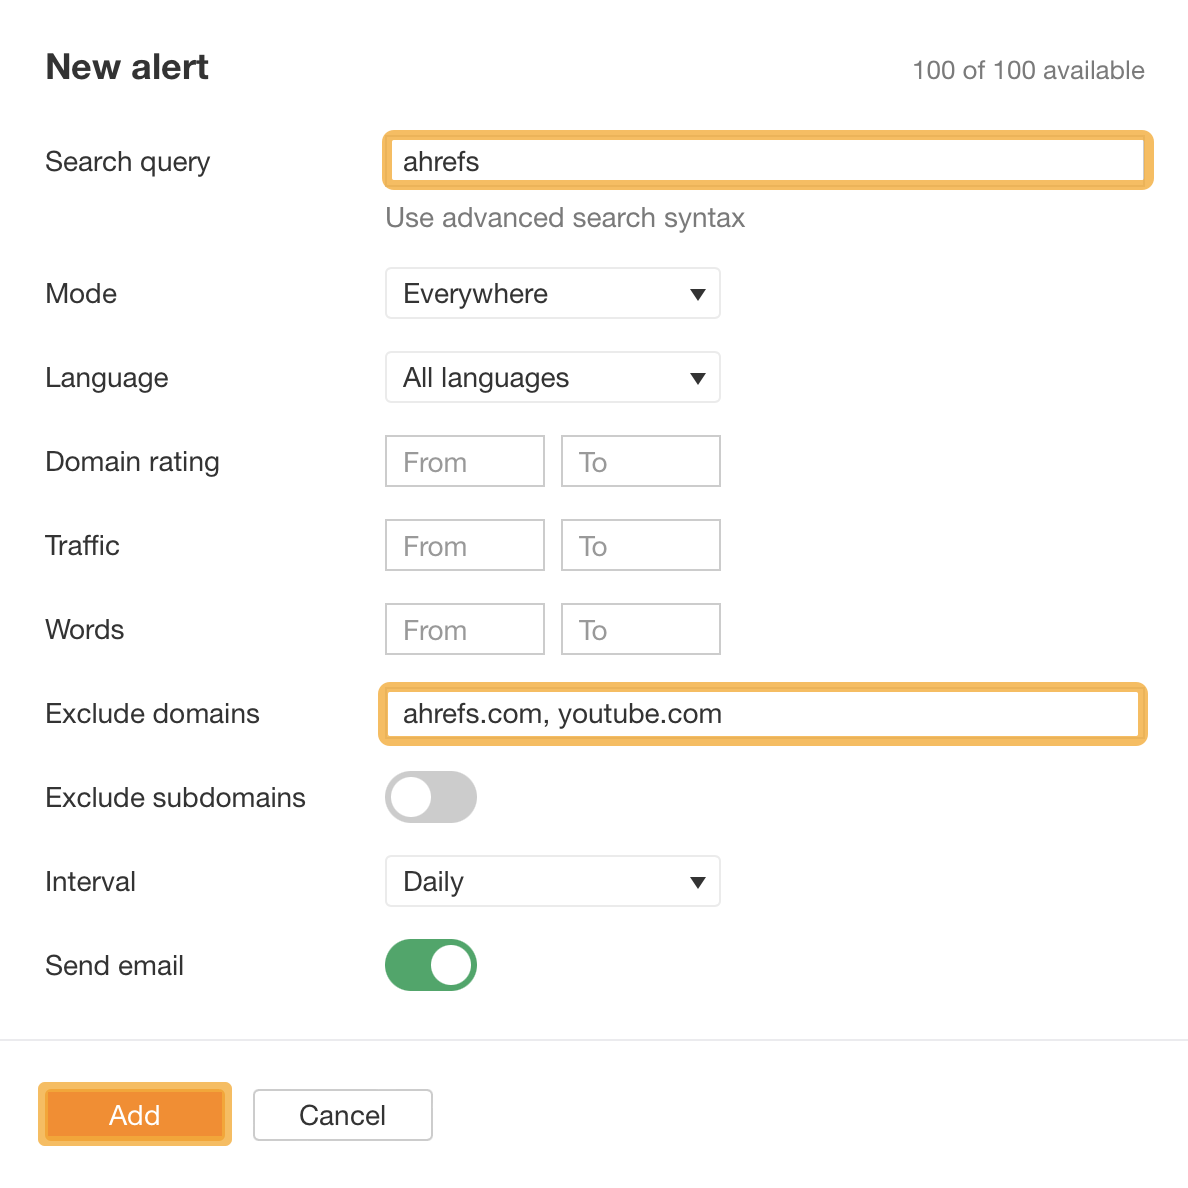Open the Mode dropdown showing Everywhere
This screenshot has width=1188, height=1188.
pos(553,293)
